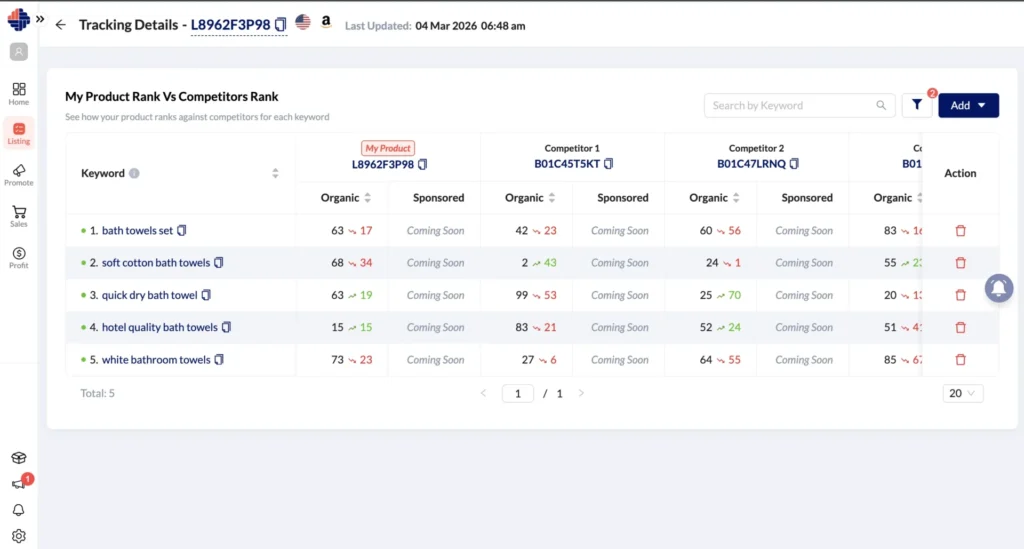Click the Keyword info tooltip icon
The image size is (1024, 549).
tap(134, 173)
